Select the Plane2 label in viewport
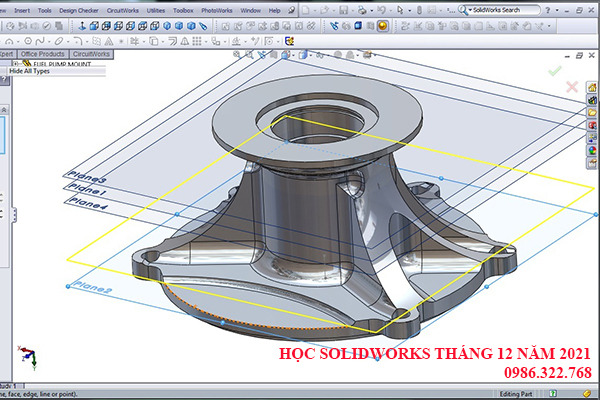600x400 pixels. pos(92,287)
